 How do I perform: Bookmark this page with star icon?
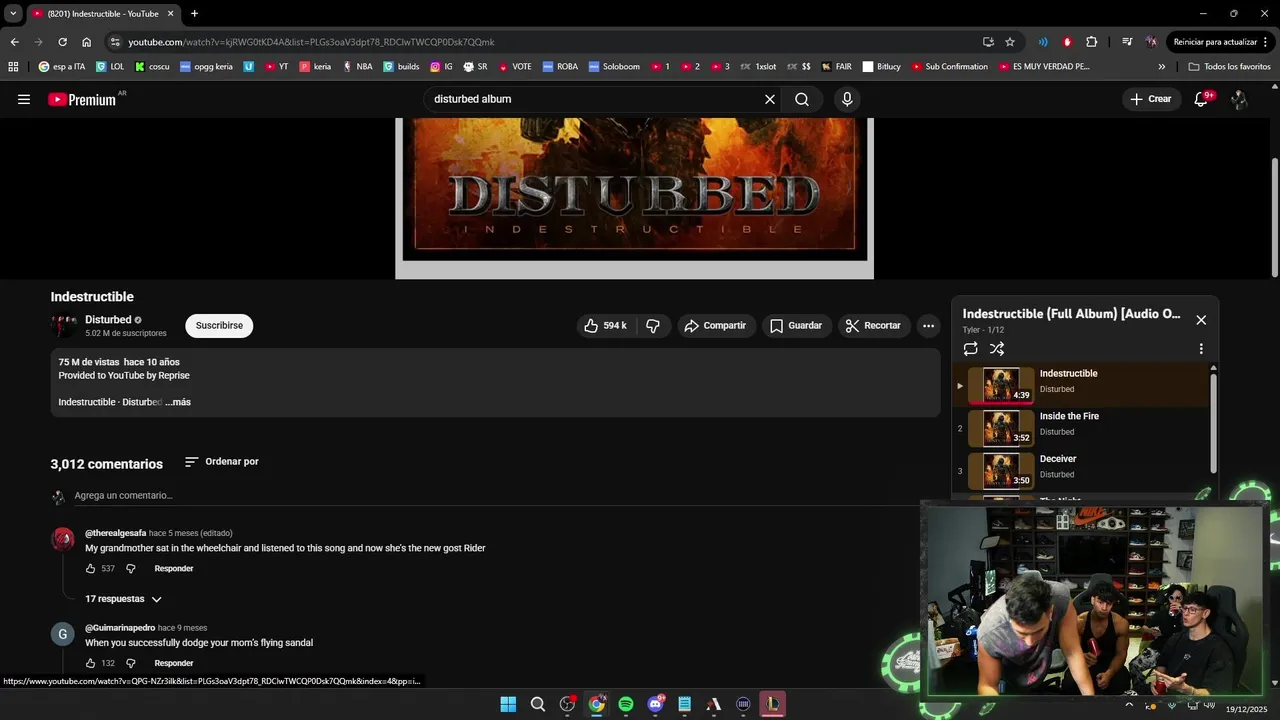coord(1010,42)
